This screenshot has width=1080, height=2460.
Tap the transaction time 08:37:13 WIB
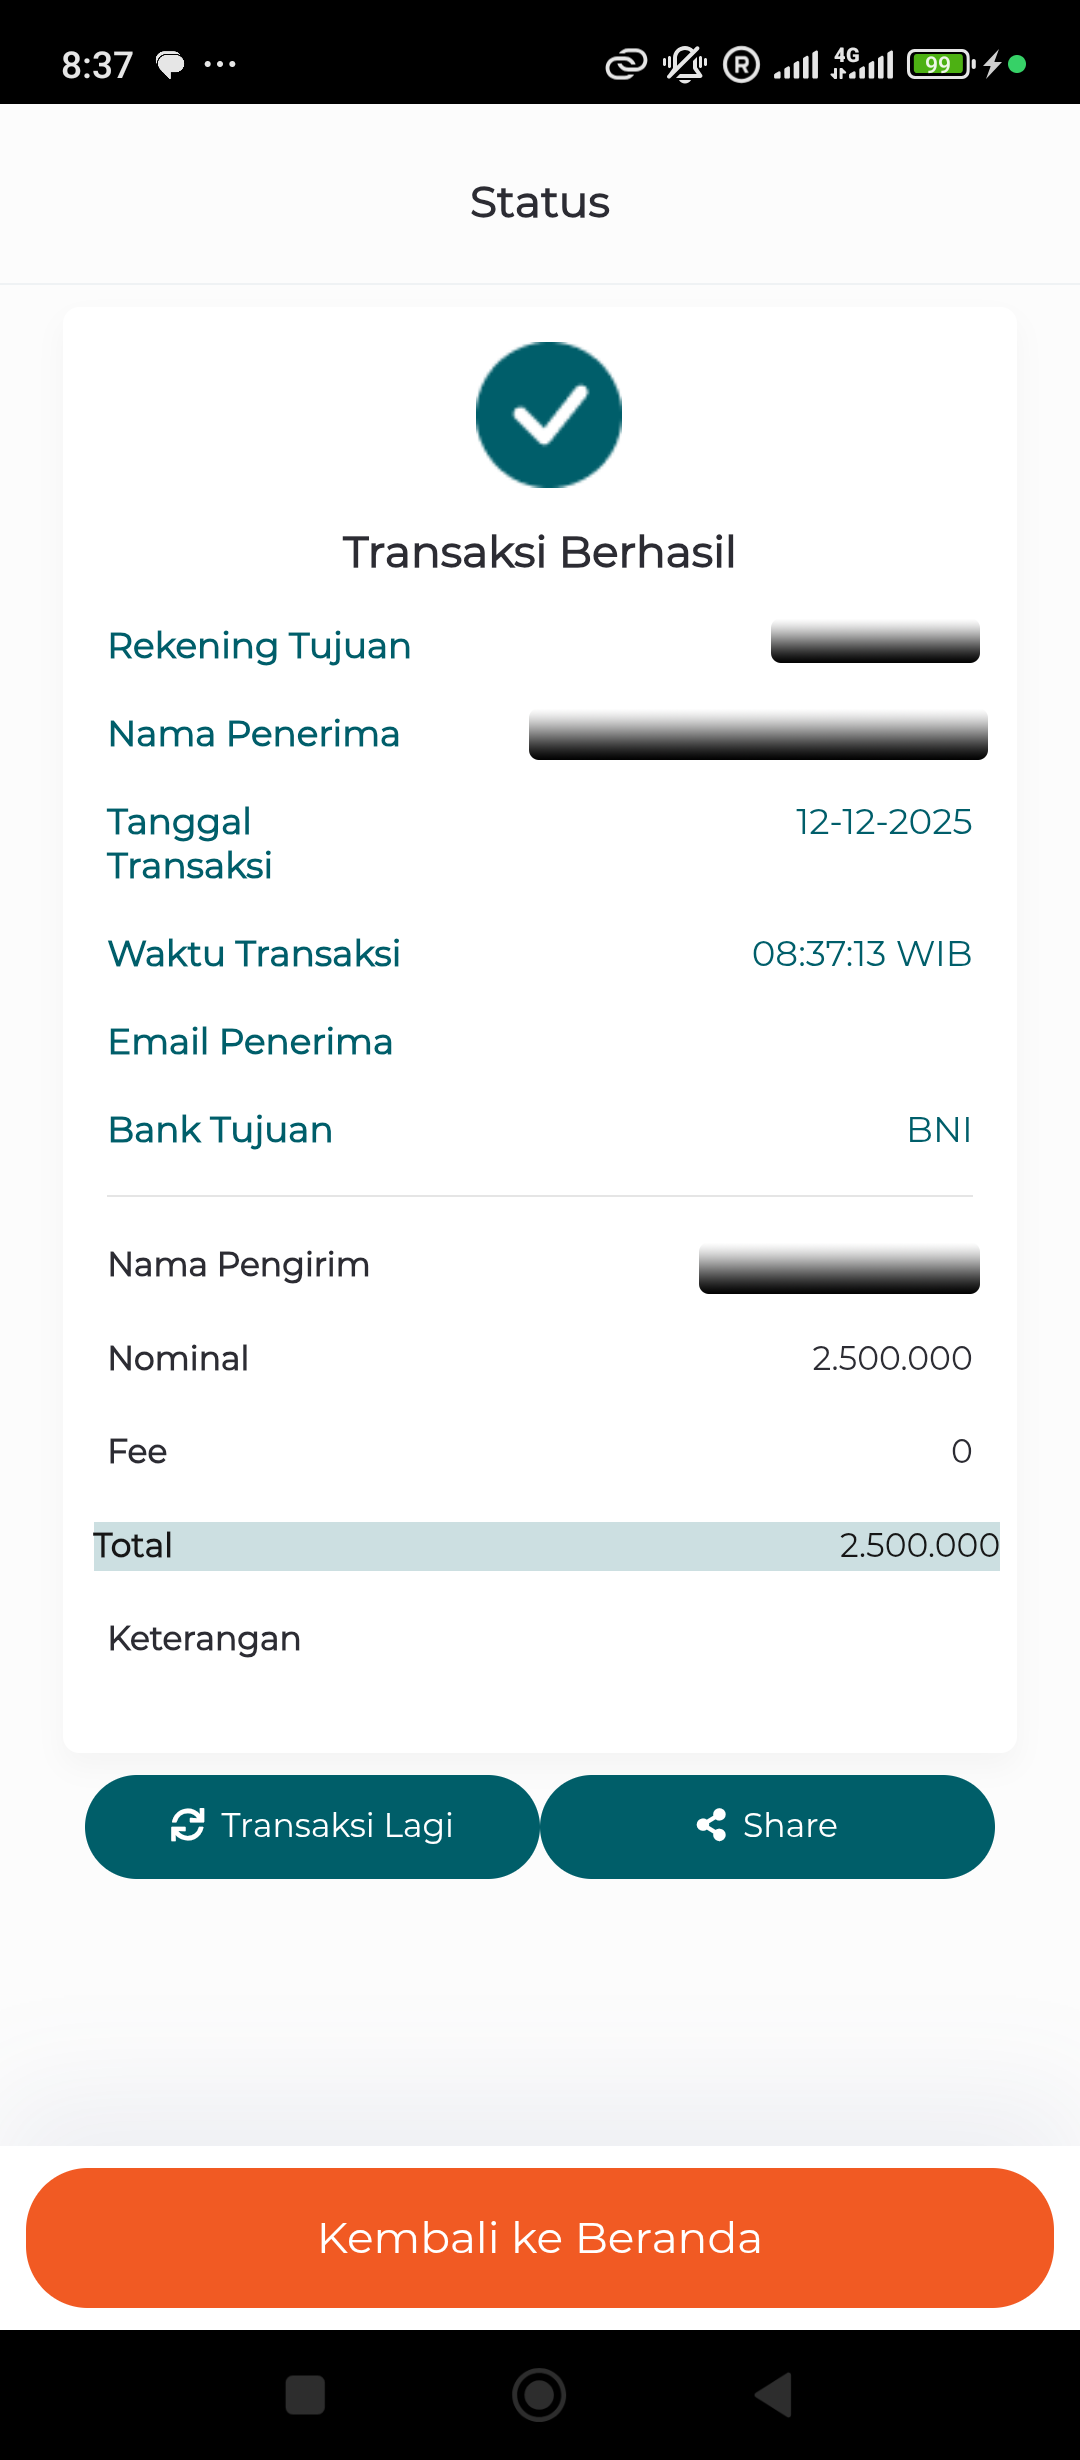[861, 954]
